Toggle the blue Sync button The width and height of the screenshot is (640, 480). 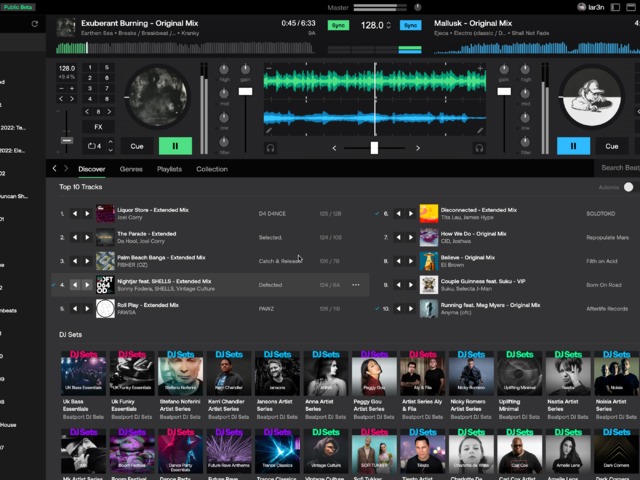coord(410,25)
